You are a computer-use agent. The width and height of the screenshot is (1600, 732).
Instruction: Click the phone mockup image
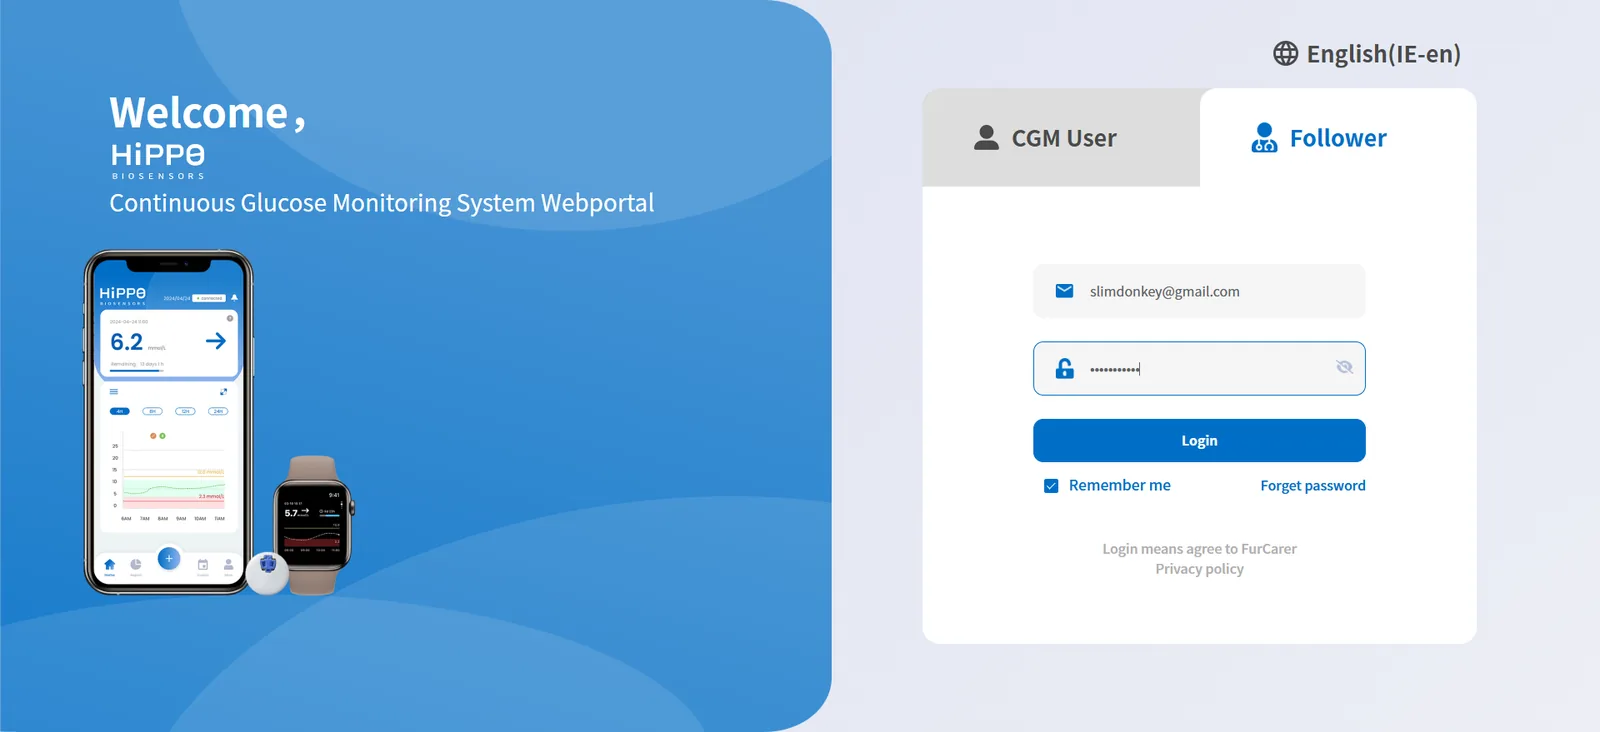tap(169, 422)
